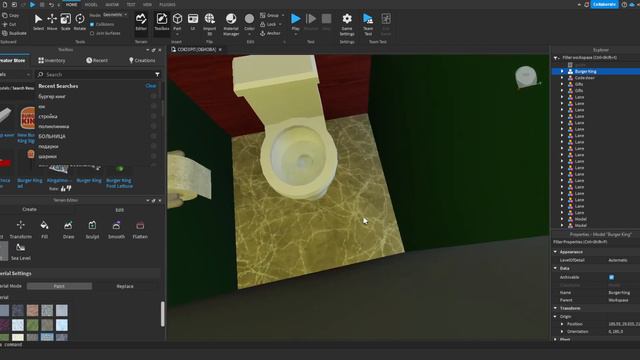This screenshot has width=640, height=360.
Task: Pick recent search 'БОЛЬНИЦА'
Action: tap(52, 136)
